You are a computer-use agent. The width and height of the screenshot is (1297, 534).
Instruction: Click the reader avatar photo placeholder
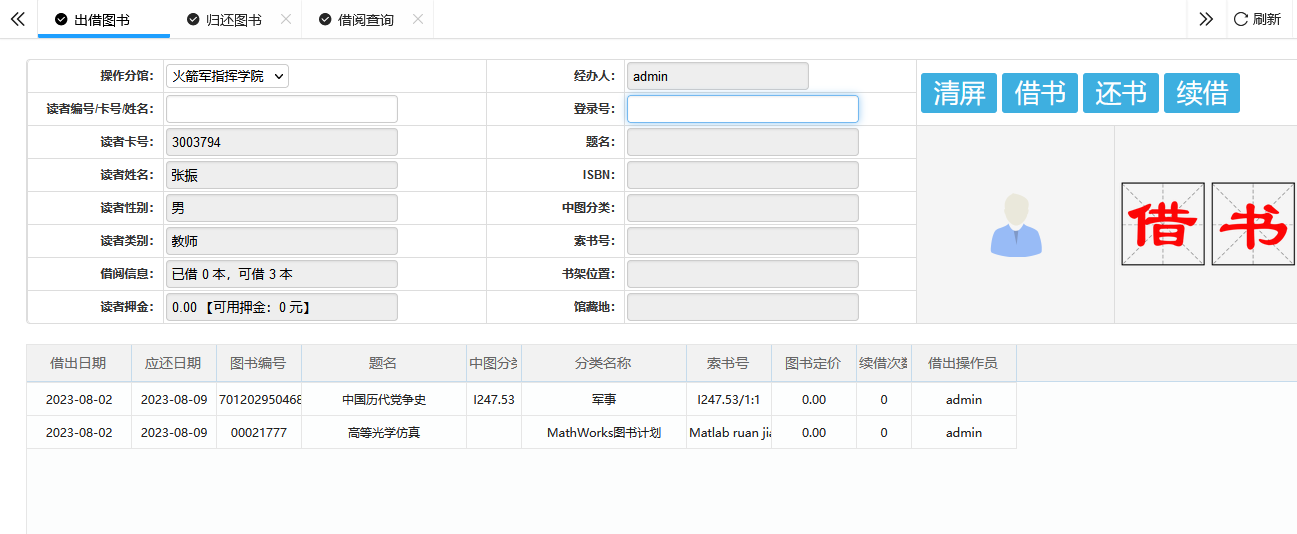coord(1015,225)
